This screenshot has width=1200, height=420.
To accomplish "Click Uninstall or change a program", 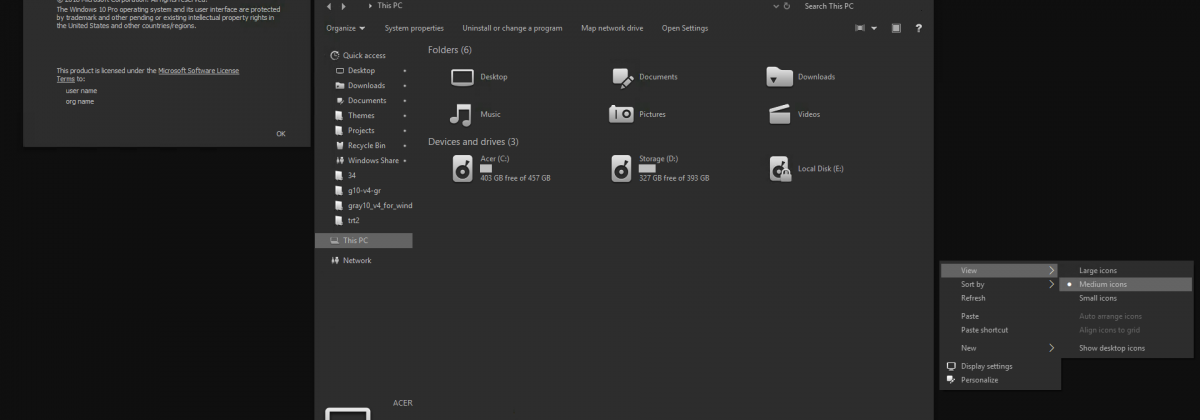I will click(512, 28).
